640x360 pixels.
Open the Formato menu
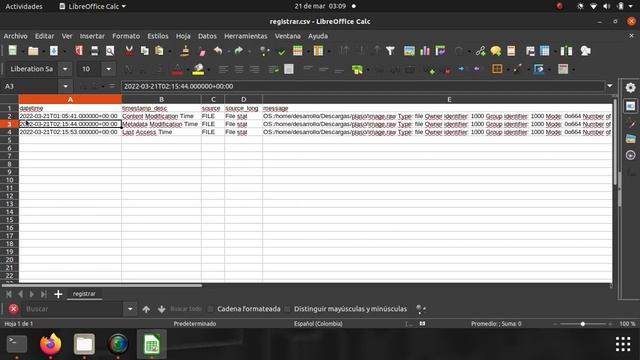tap(126, 36)
